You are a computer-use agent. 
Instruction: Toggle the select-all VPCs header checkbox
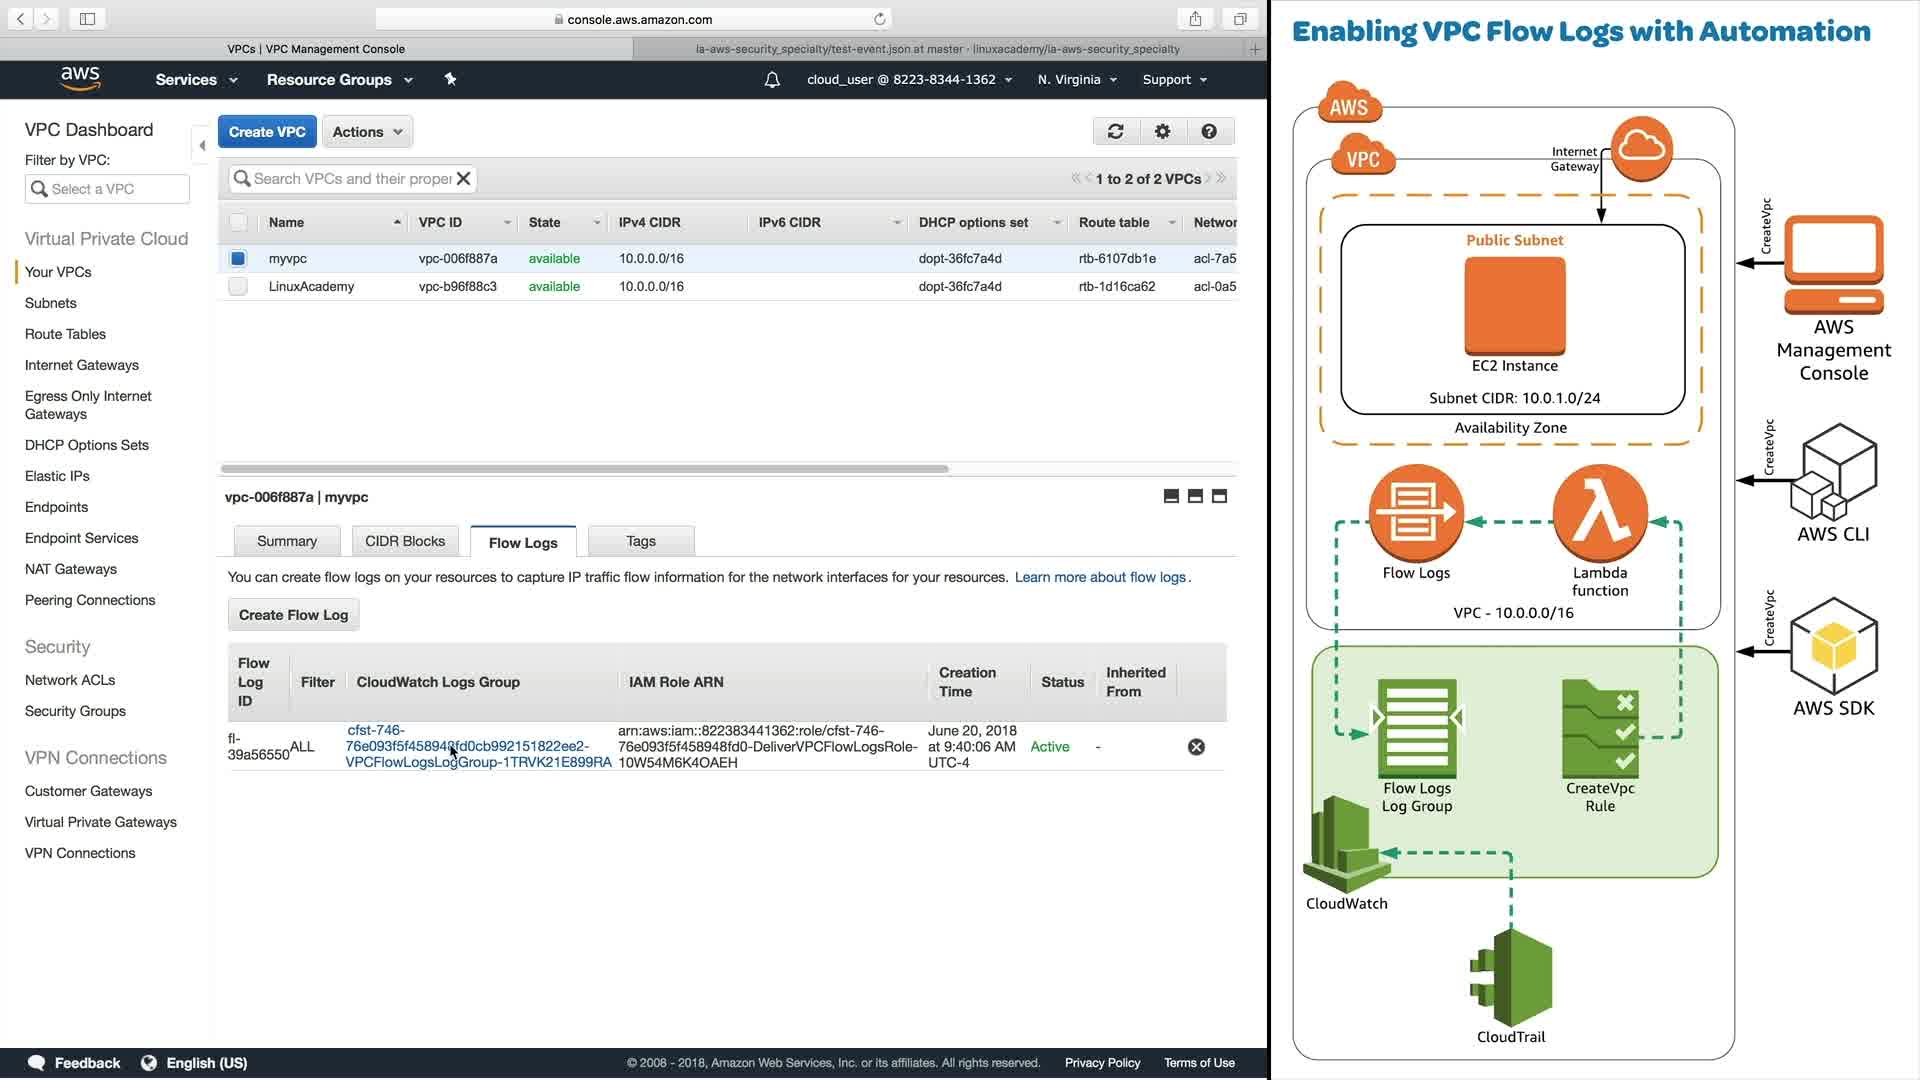tap(238, 223)
